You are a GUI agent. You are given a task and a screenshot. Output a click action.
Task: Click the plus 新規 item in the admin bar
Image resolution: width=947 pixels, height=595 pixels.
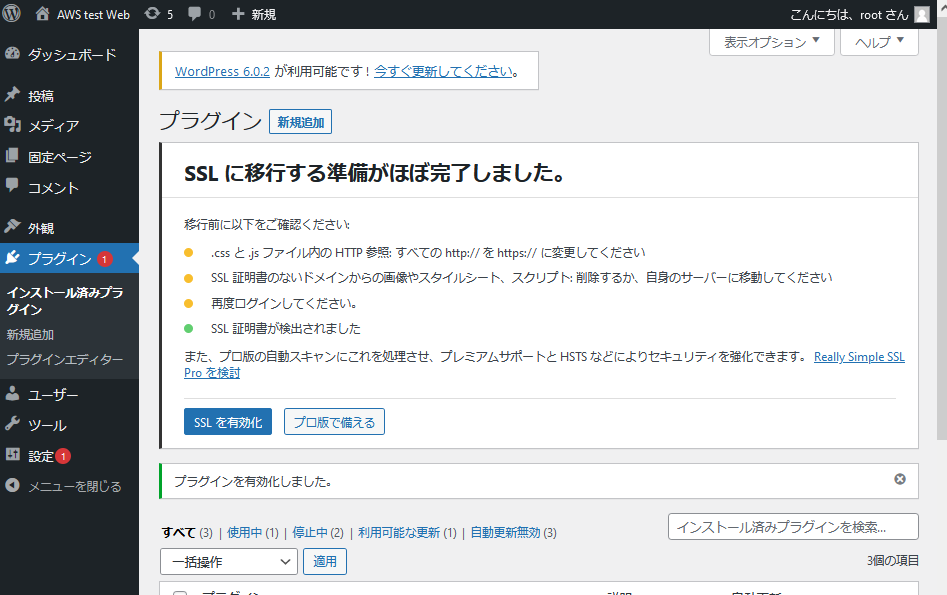click(254, 14)
